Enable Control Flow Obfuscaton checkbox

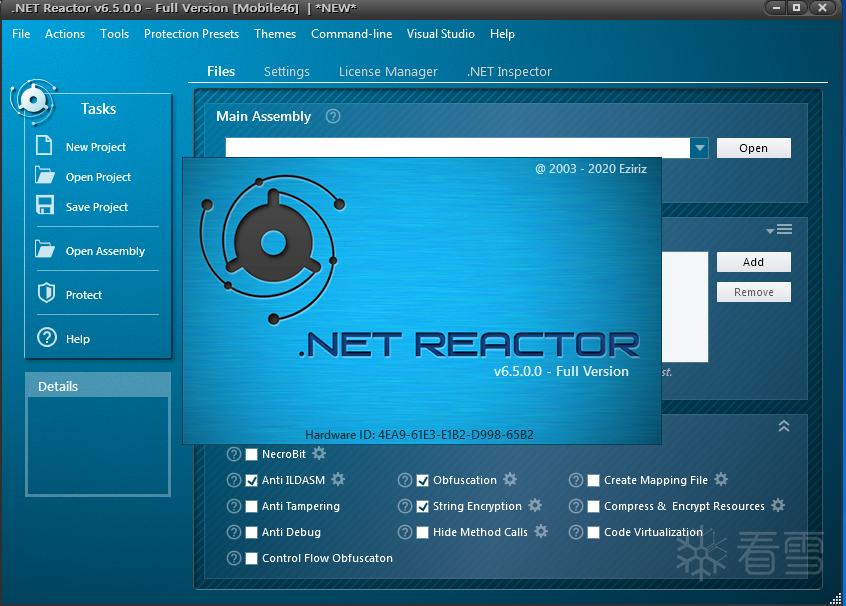tap(251, 559)
